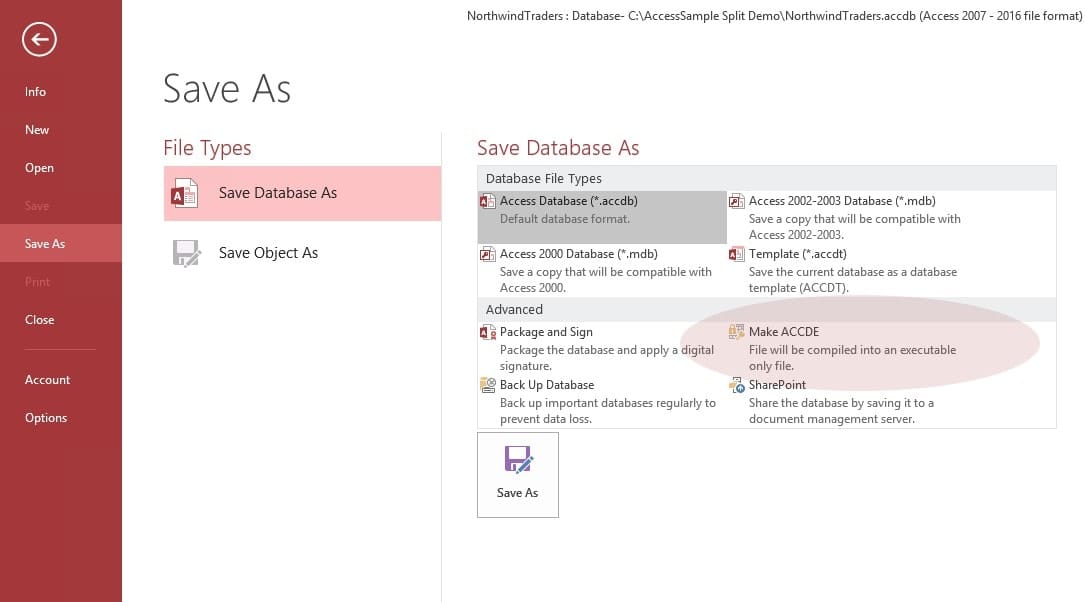The height and width of the screenshot is (602, 1085).
Task: Select the Back Up Database option
Action: [602, 401]
